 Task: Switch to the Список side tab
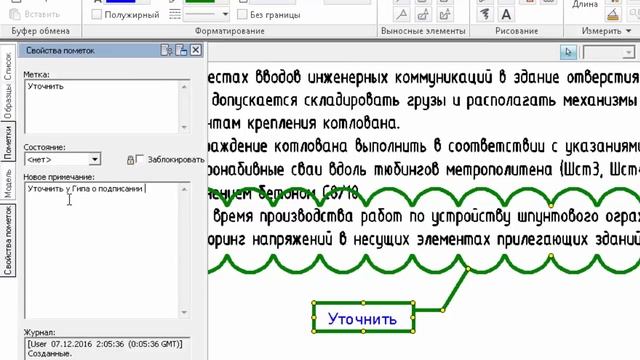[x=8, y=66]
